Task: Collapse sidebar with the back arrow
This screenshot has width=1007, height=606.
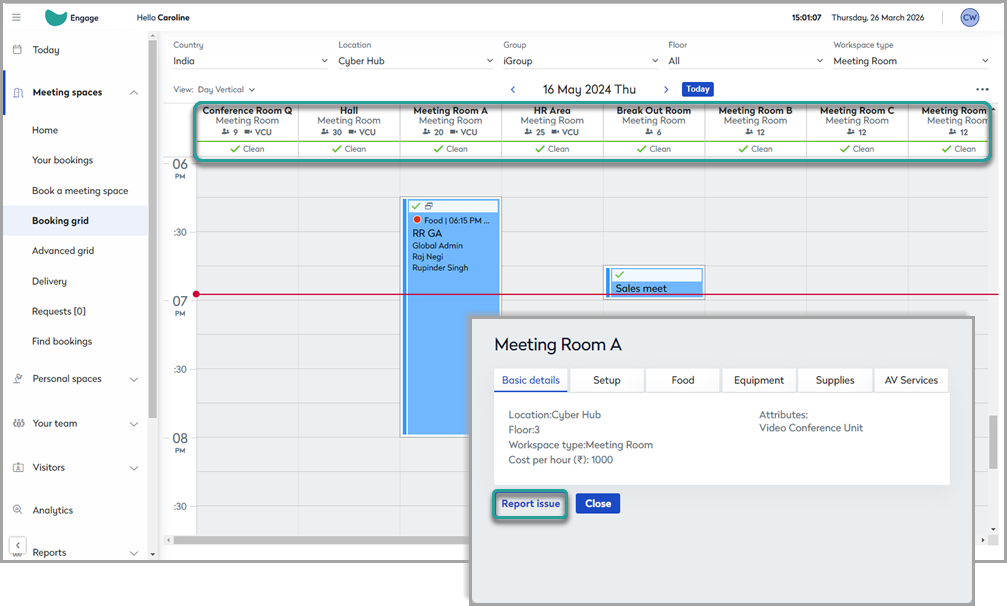Action: [x=18, y=544]
